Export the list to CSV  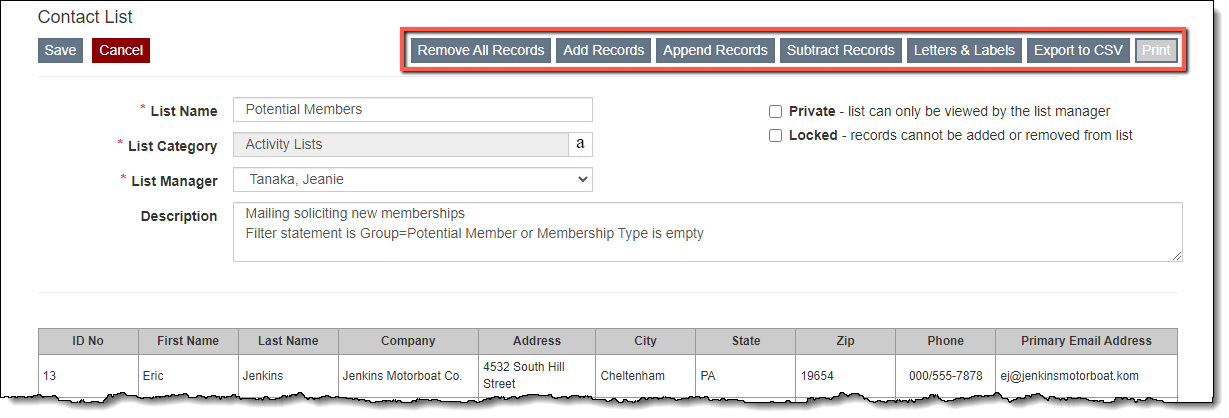coord(1078,51)
